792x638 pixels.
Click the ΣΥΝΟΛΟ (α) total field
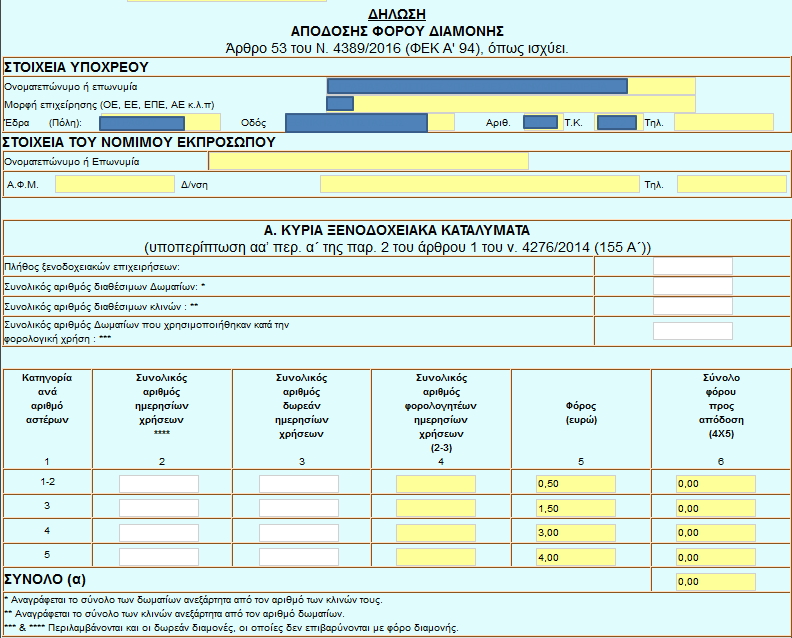(716, 581)
